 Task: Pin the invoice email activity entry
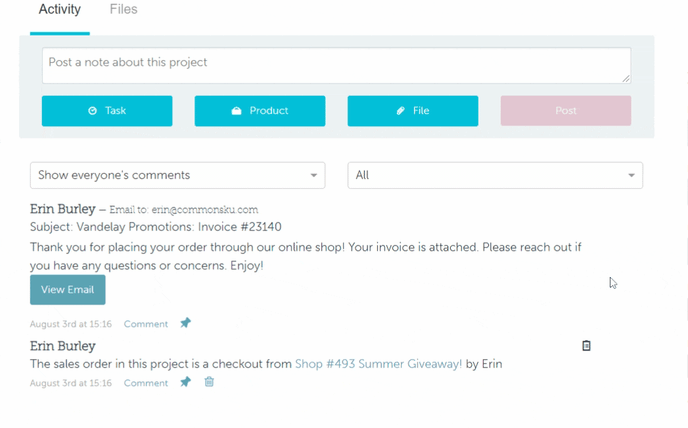185,323
